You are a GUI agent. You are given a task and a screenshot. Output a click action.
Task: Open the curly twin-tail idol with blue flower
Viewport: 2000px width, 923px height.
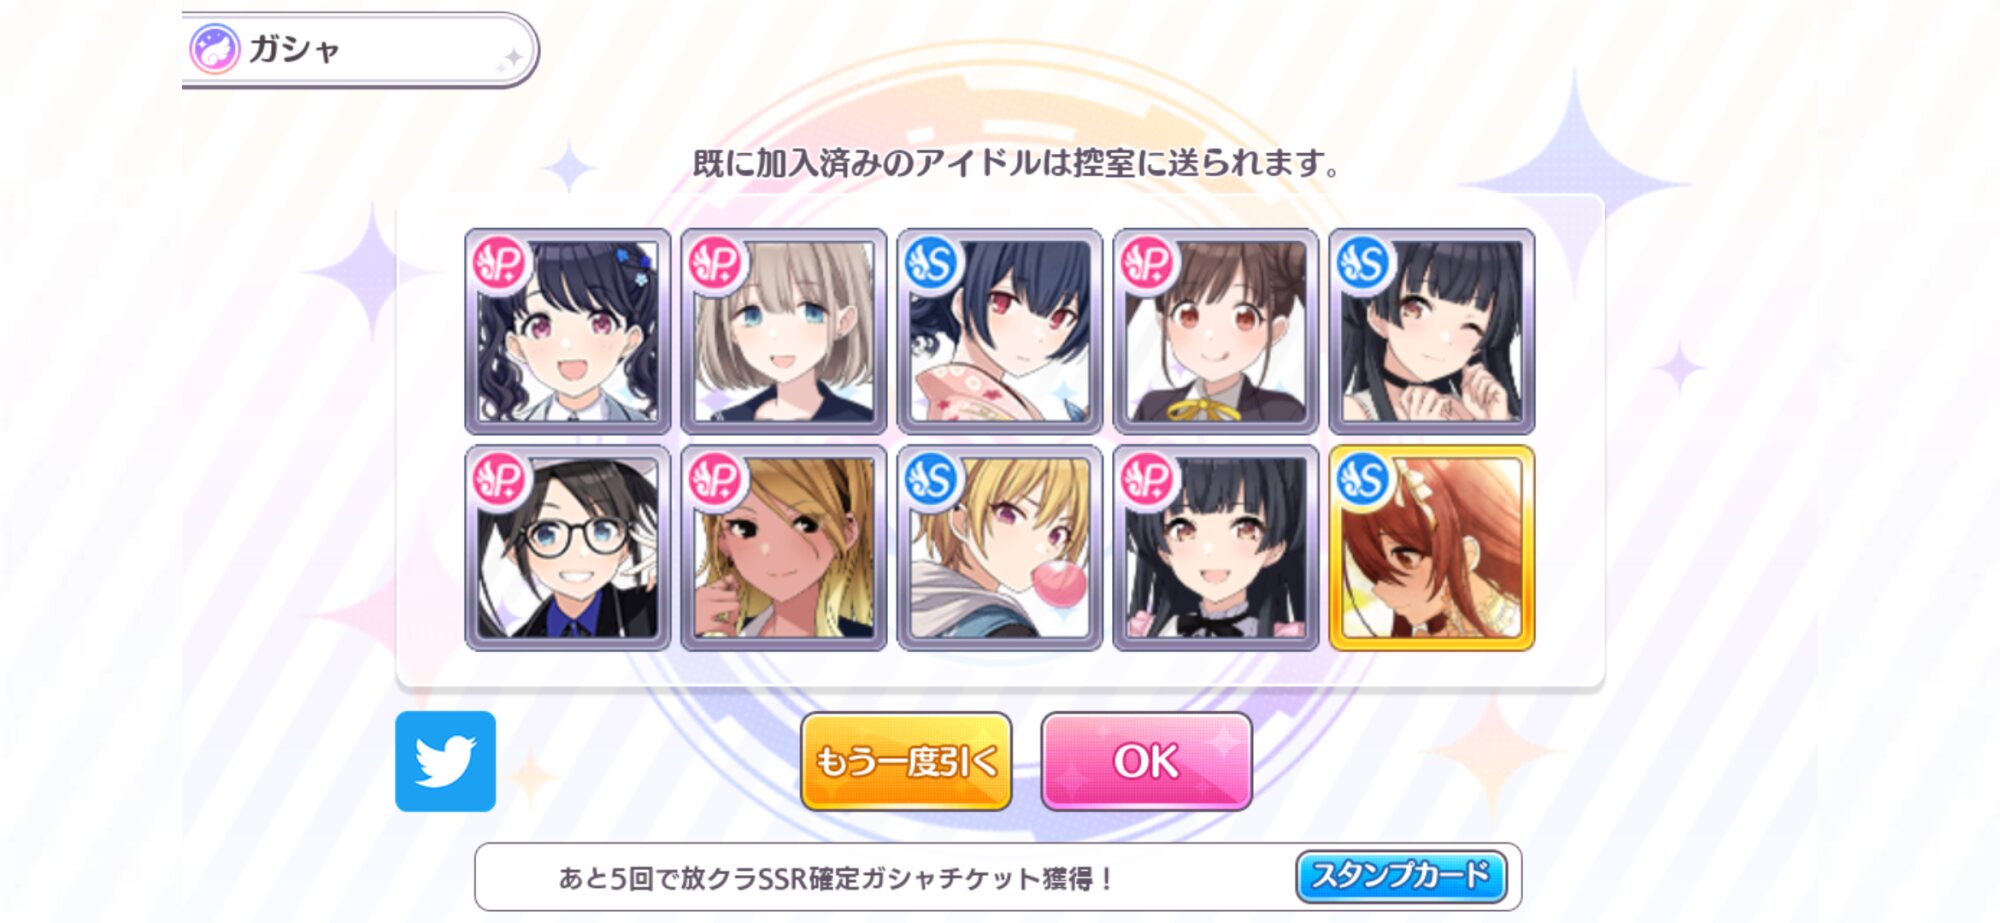click(567, 331)
